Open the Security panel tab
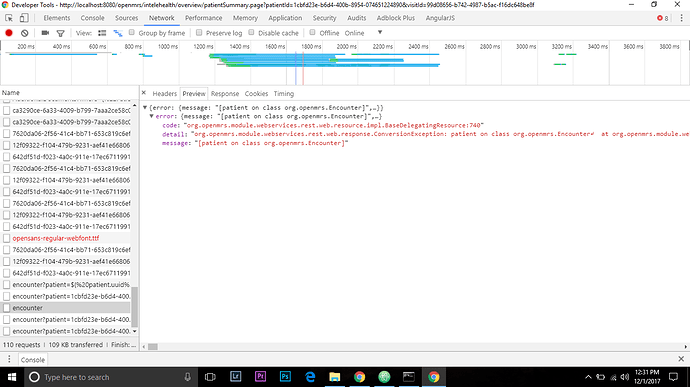 (324, 18)
